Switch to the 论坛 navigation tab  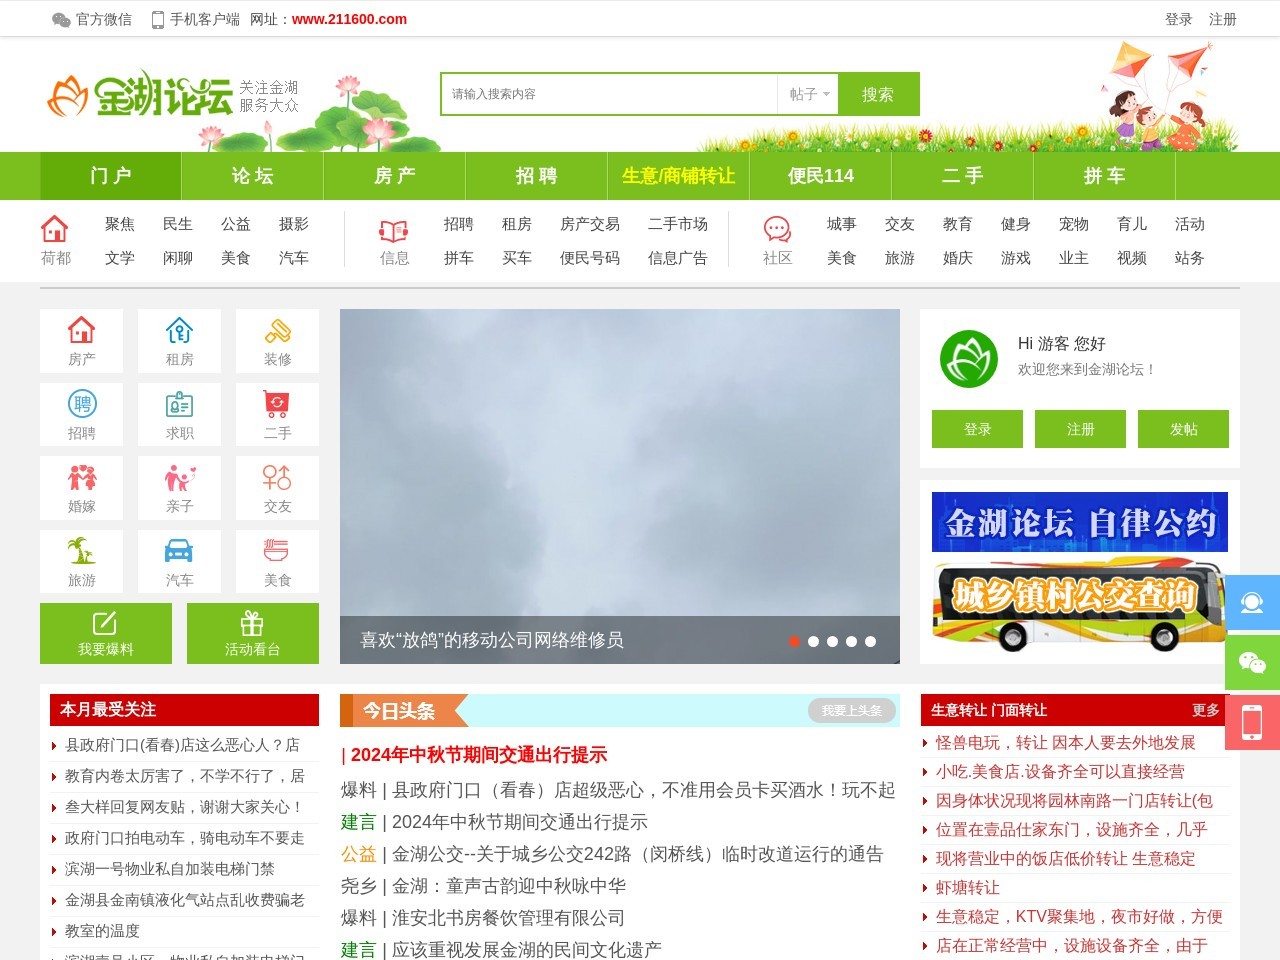(252, 176)
